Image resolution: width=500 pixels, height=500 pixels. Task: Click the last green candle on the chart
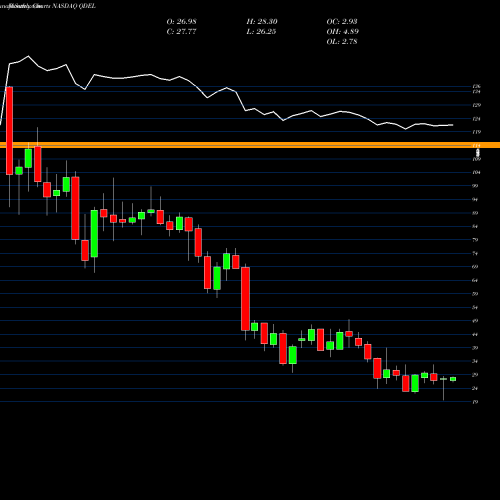[x=453, y=379]
